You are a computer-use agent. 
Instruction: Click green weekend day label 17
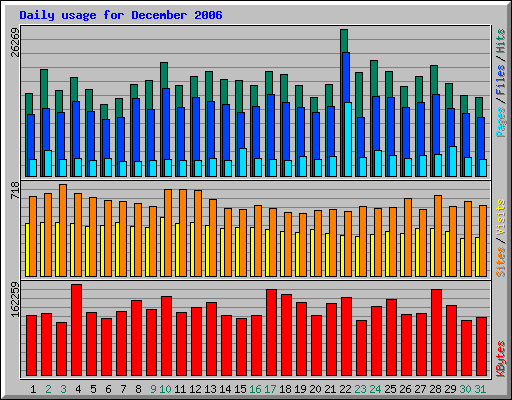click(x=270, y=389)
